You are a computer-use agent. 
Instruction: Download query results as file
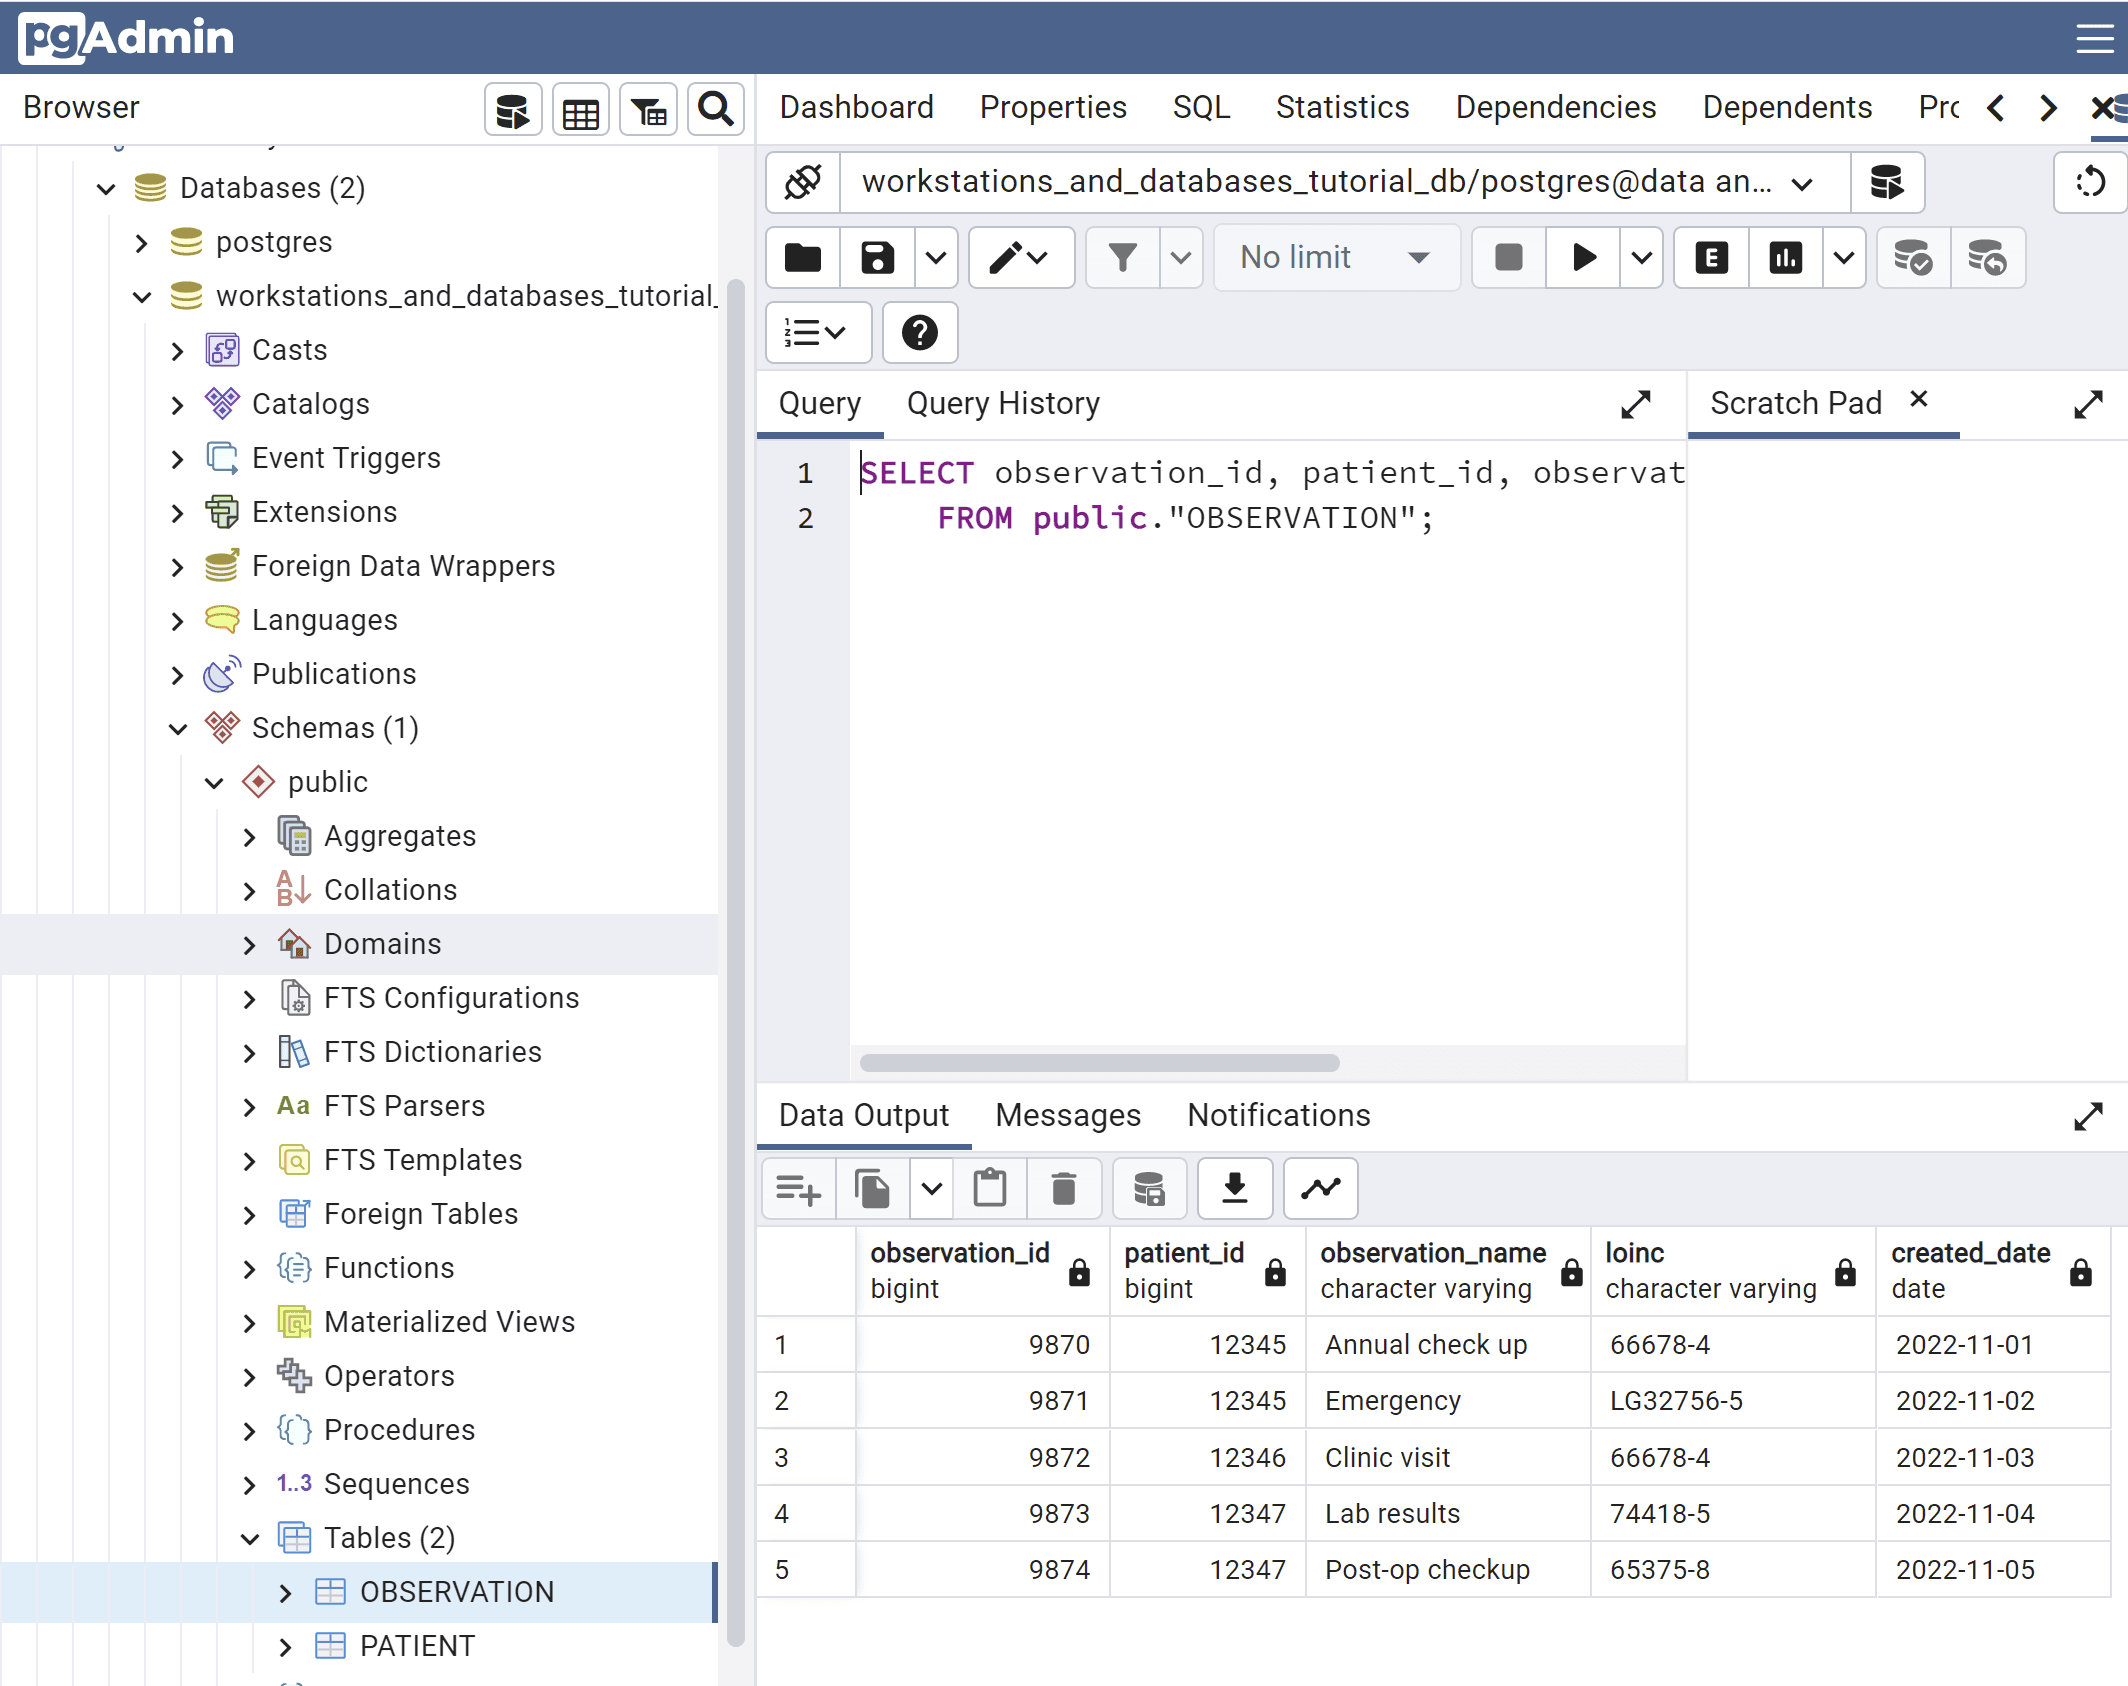click(1234, 1189)
